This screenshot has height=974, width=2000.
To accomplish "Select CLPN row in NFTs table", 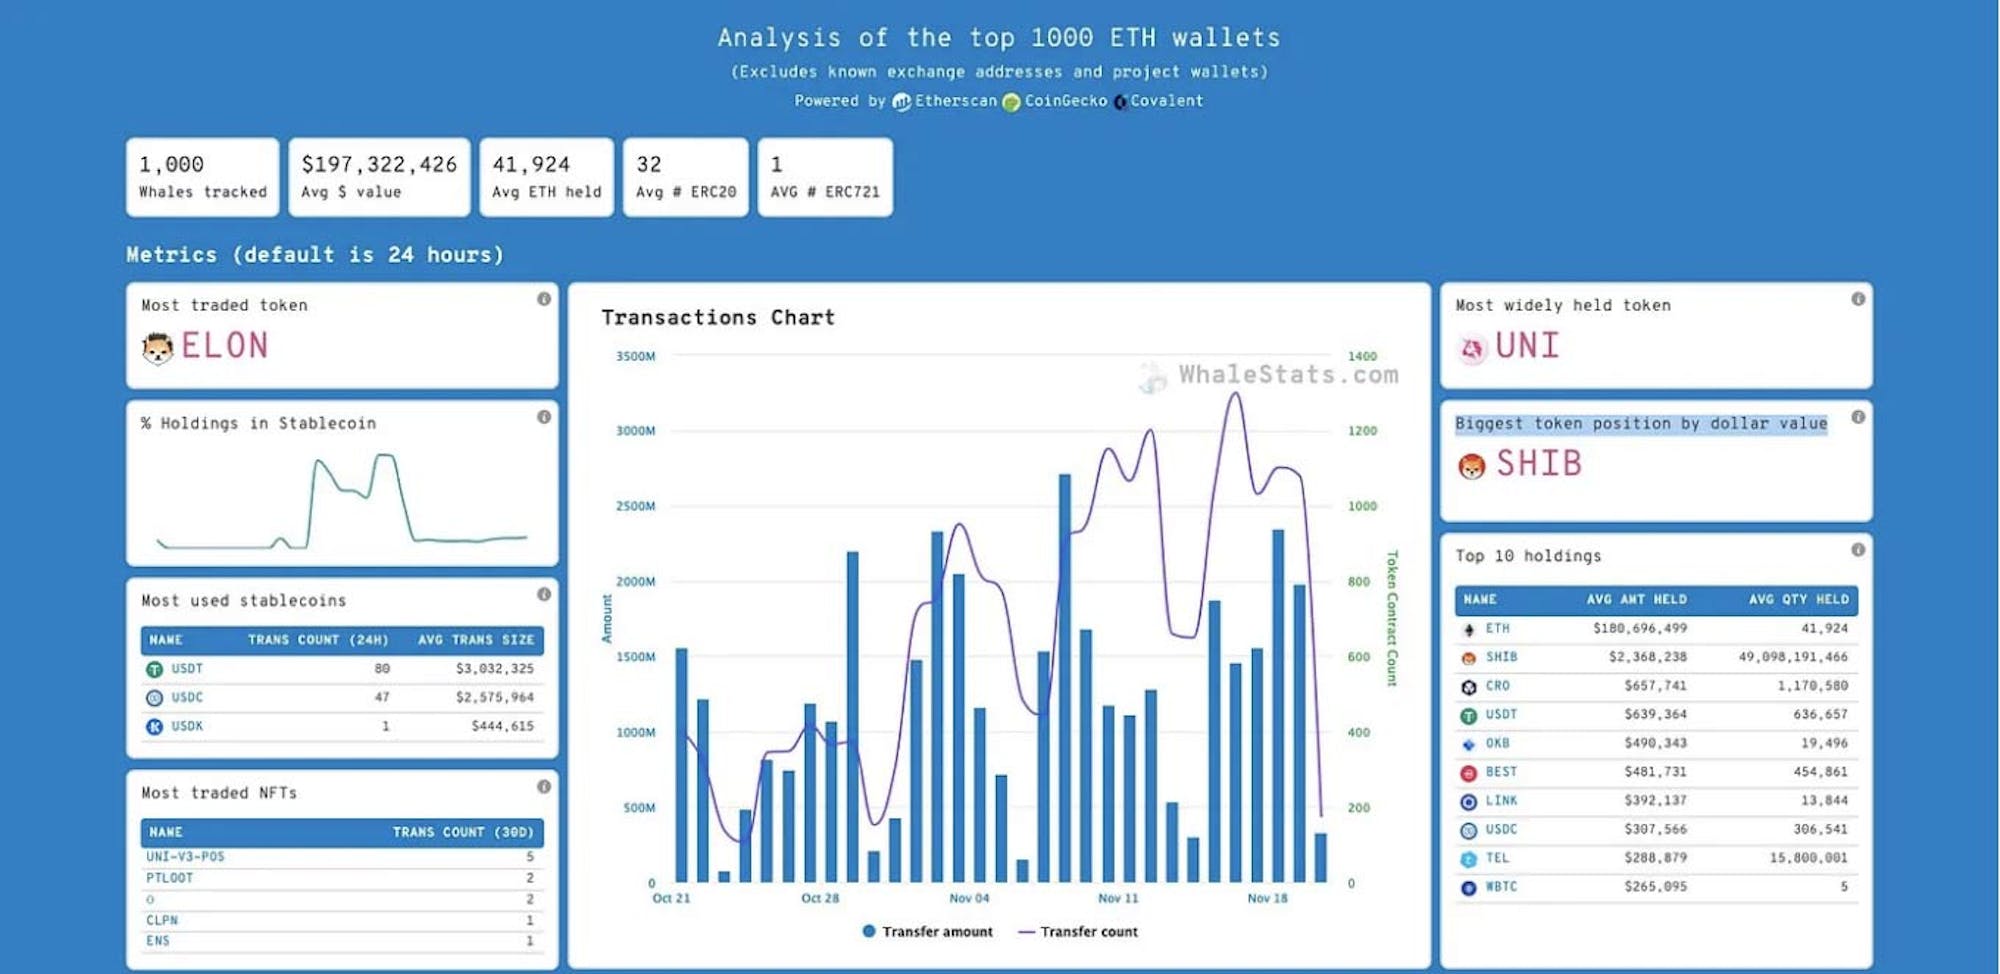I will (342, 920).
